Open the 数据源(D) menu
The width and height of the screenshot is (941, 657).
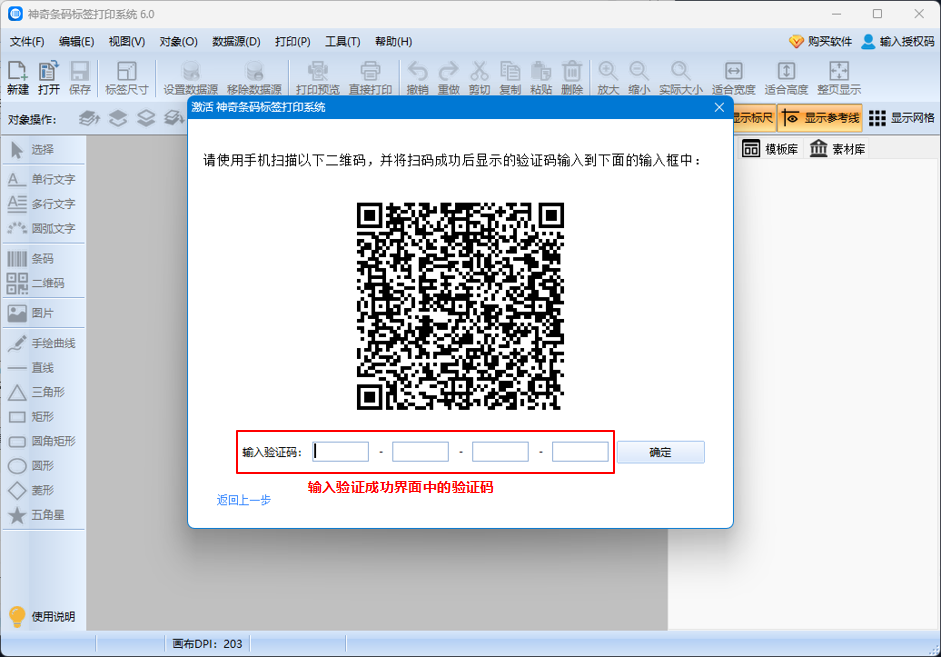click(236, 41)
